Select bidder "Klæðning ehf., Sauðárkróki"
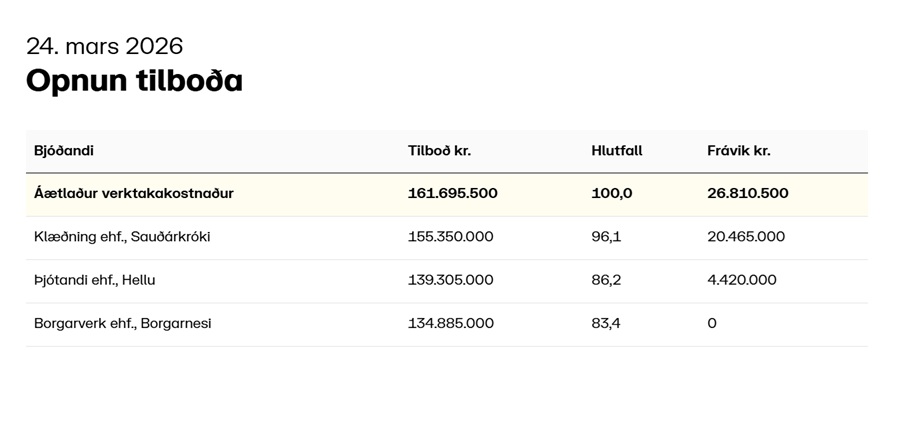Image resolution: width=900 pixels, height=434 pixels. (122, 237)
